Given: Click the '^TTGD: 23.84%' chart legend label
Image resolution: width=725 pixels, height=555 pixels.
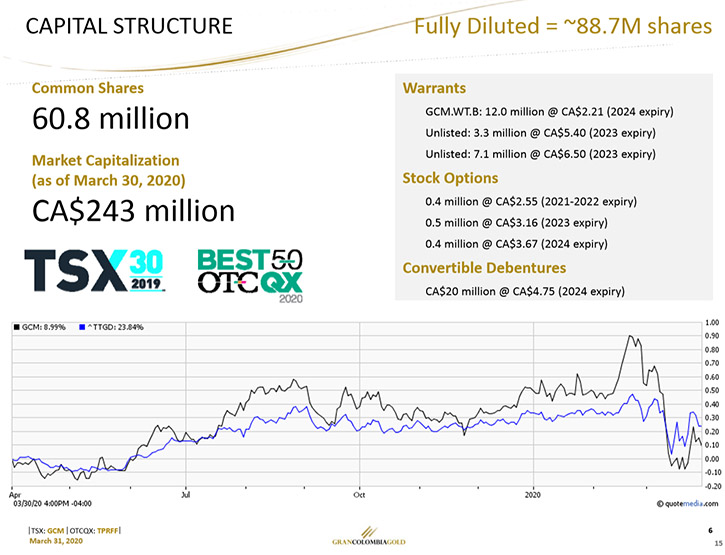Looking at the screenshot, I should (115, 327).
